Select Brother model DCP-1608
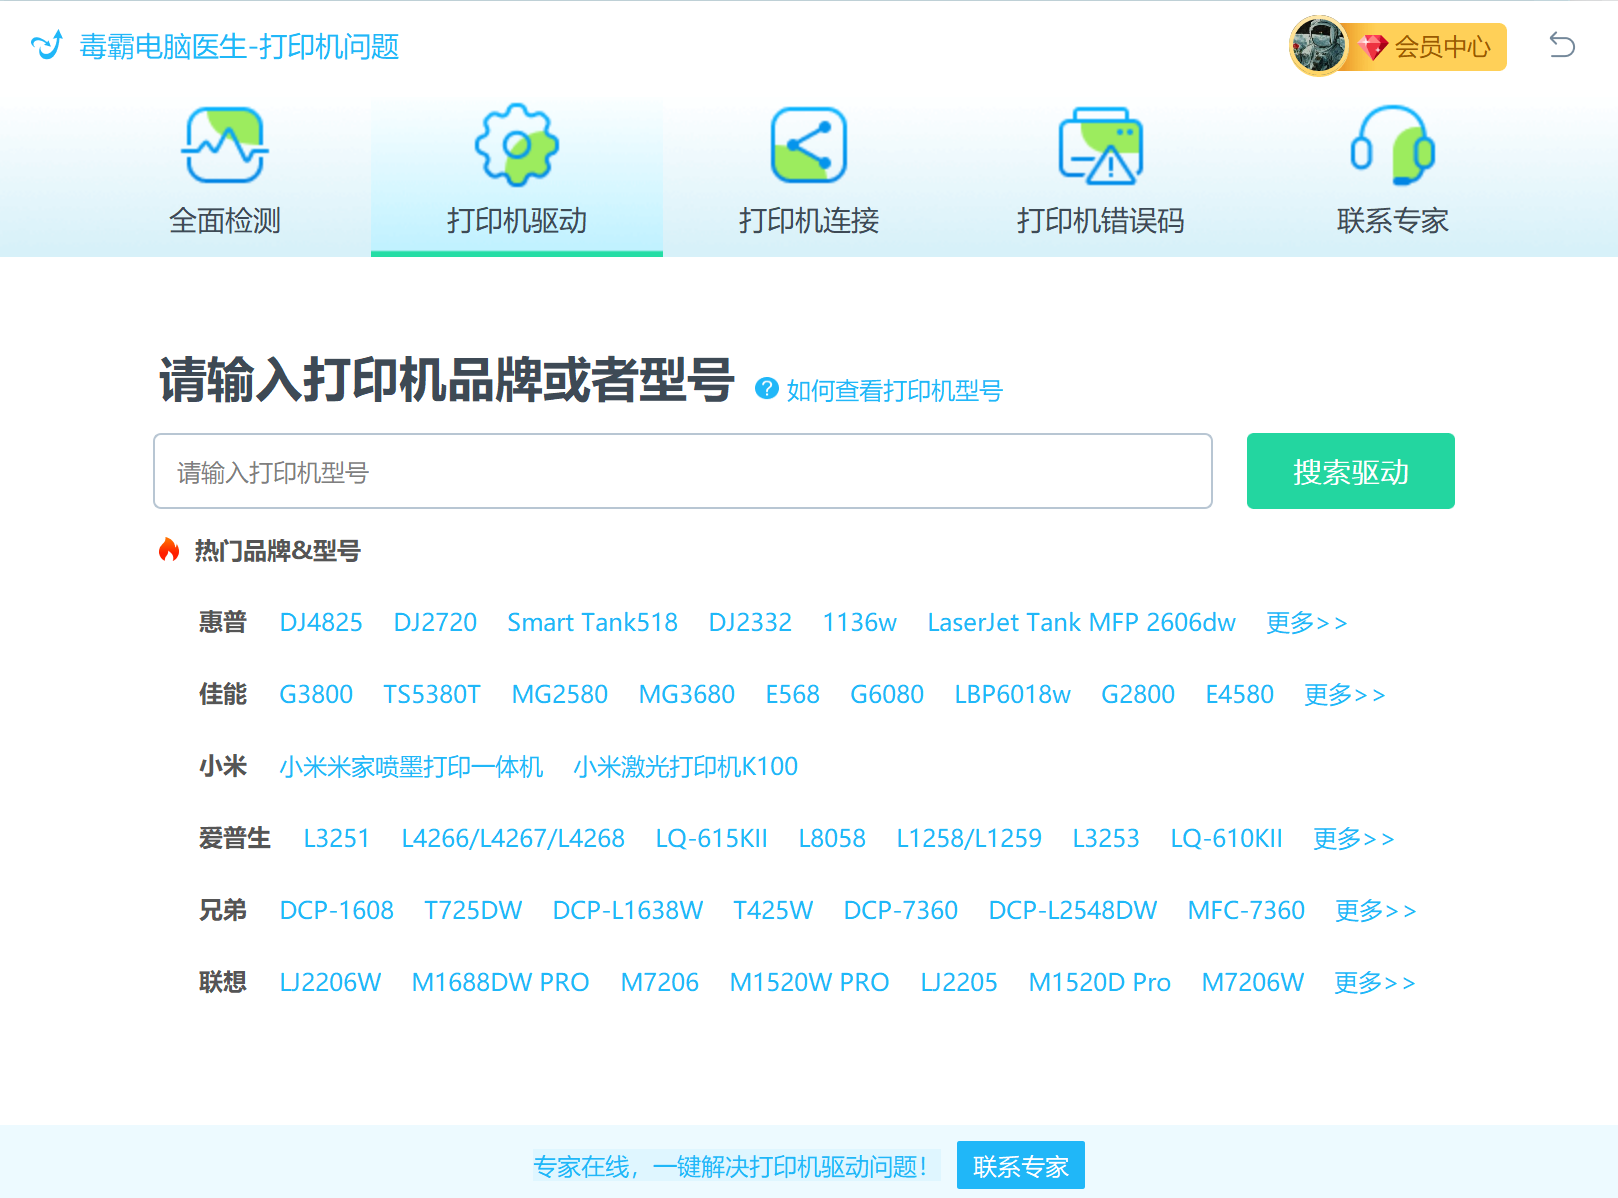This screenshot has height=1198, width=1618. tap(336, 910)
